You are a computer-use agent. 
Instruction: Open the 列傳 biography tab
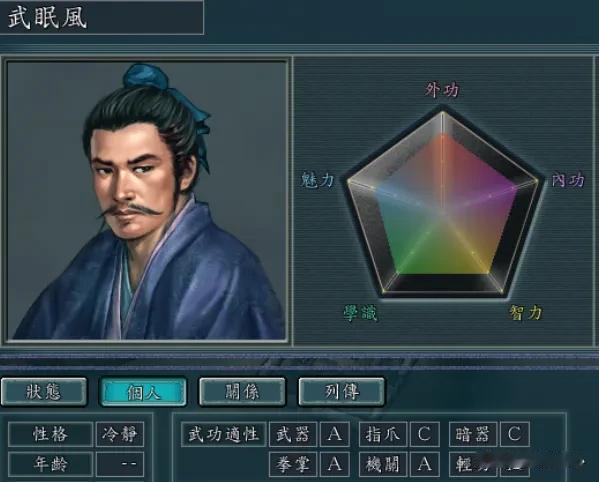tap(342, 391)
